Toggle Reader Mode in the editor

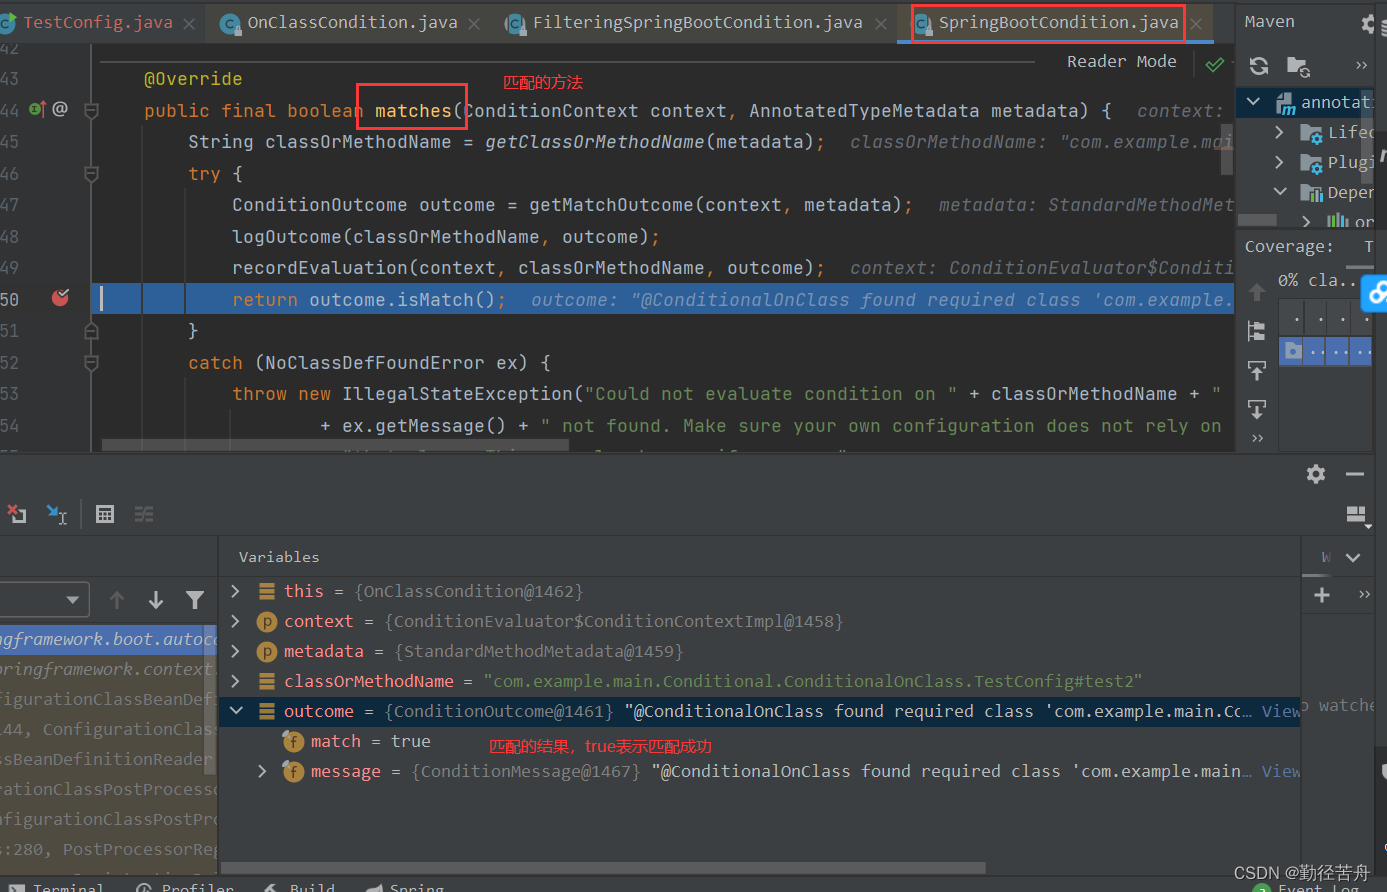click(x=1122, y=61)
